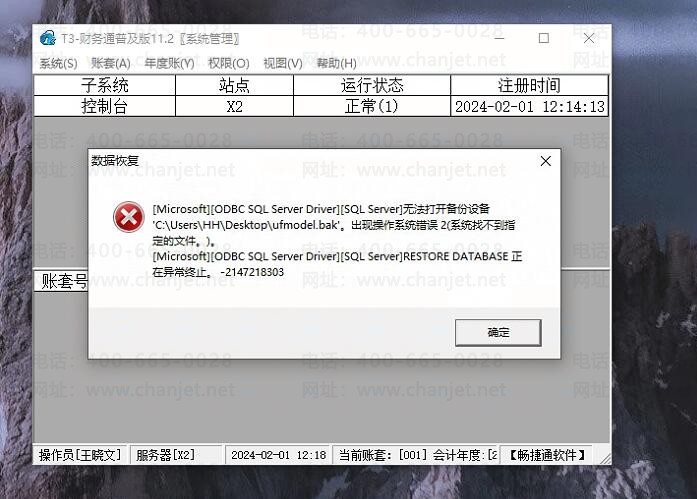Select the 注册时间 column header

coord(529,85)
